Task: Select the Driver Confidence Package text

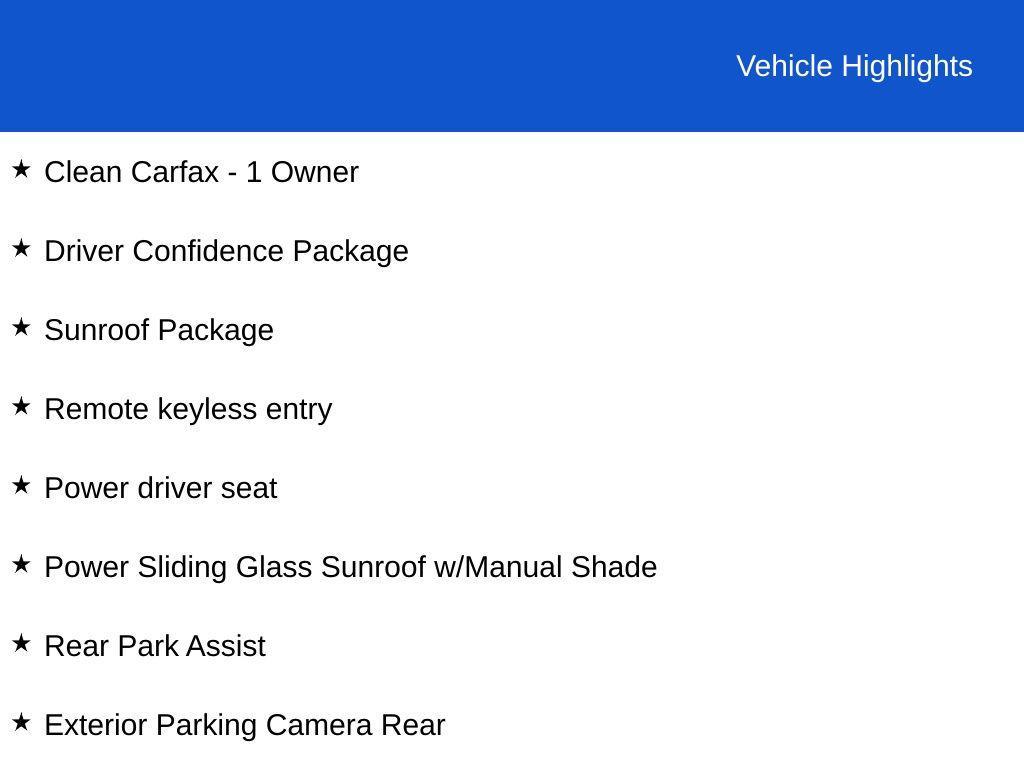Action: click(226, 251)
